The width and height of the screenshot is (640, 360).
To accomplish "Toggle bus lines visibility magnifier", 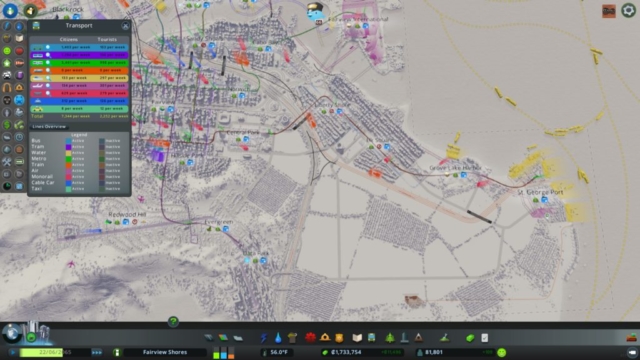I will coord(48,47).
